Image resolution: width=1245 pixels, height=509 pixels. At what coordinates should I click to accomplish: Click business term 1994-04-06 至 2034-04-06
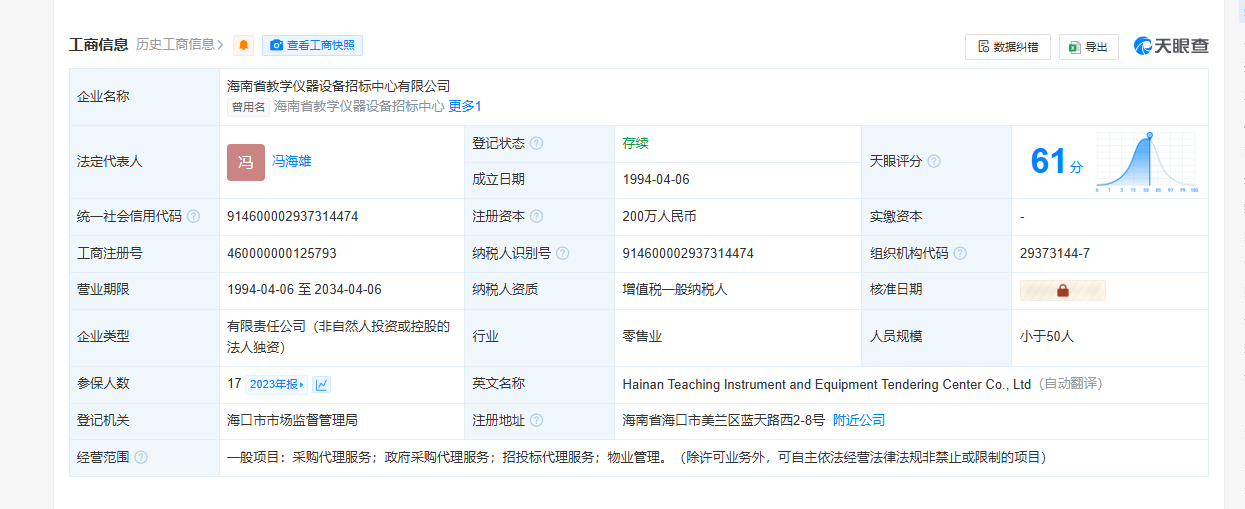point(304,290)
